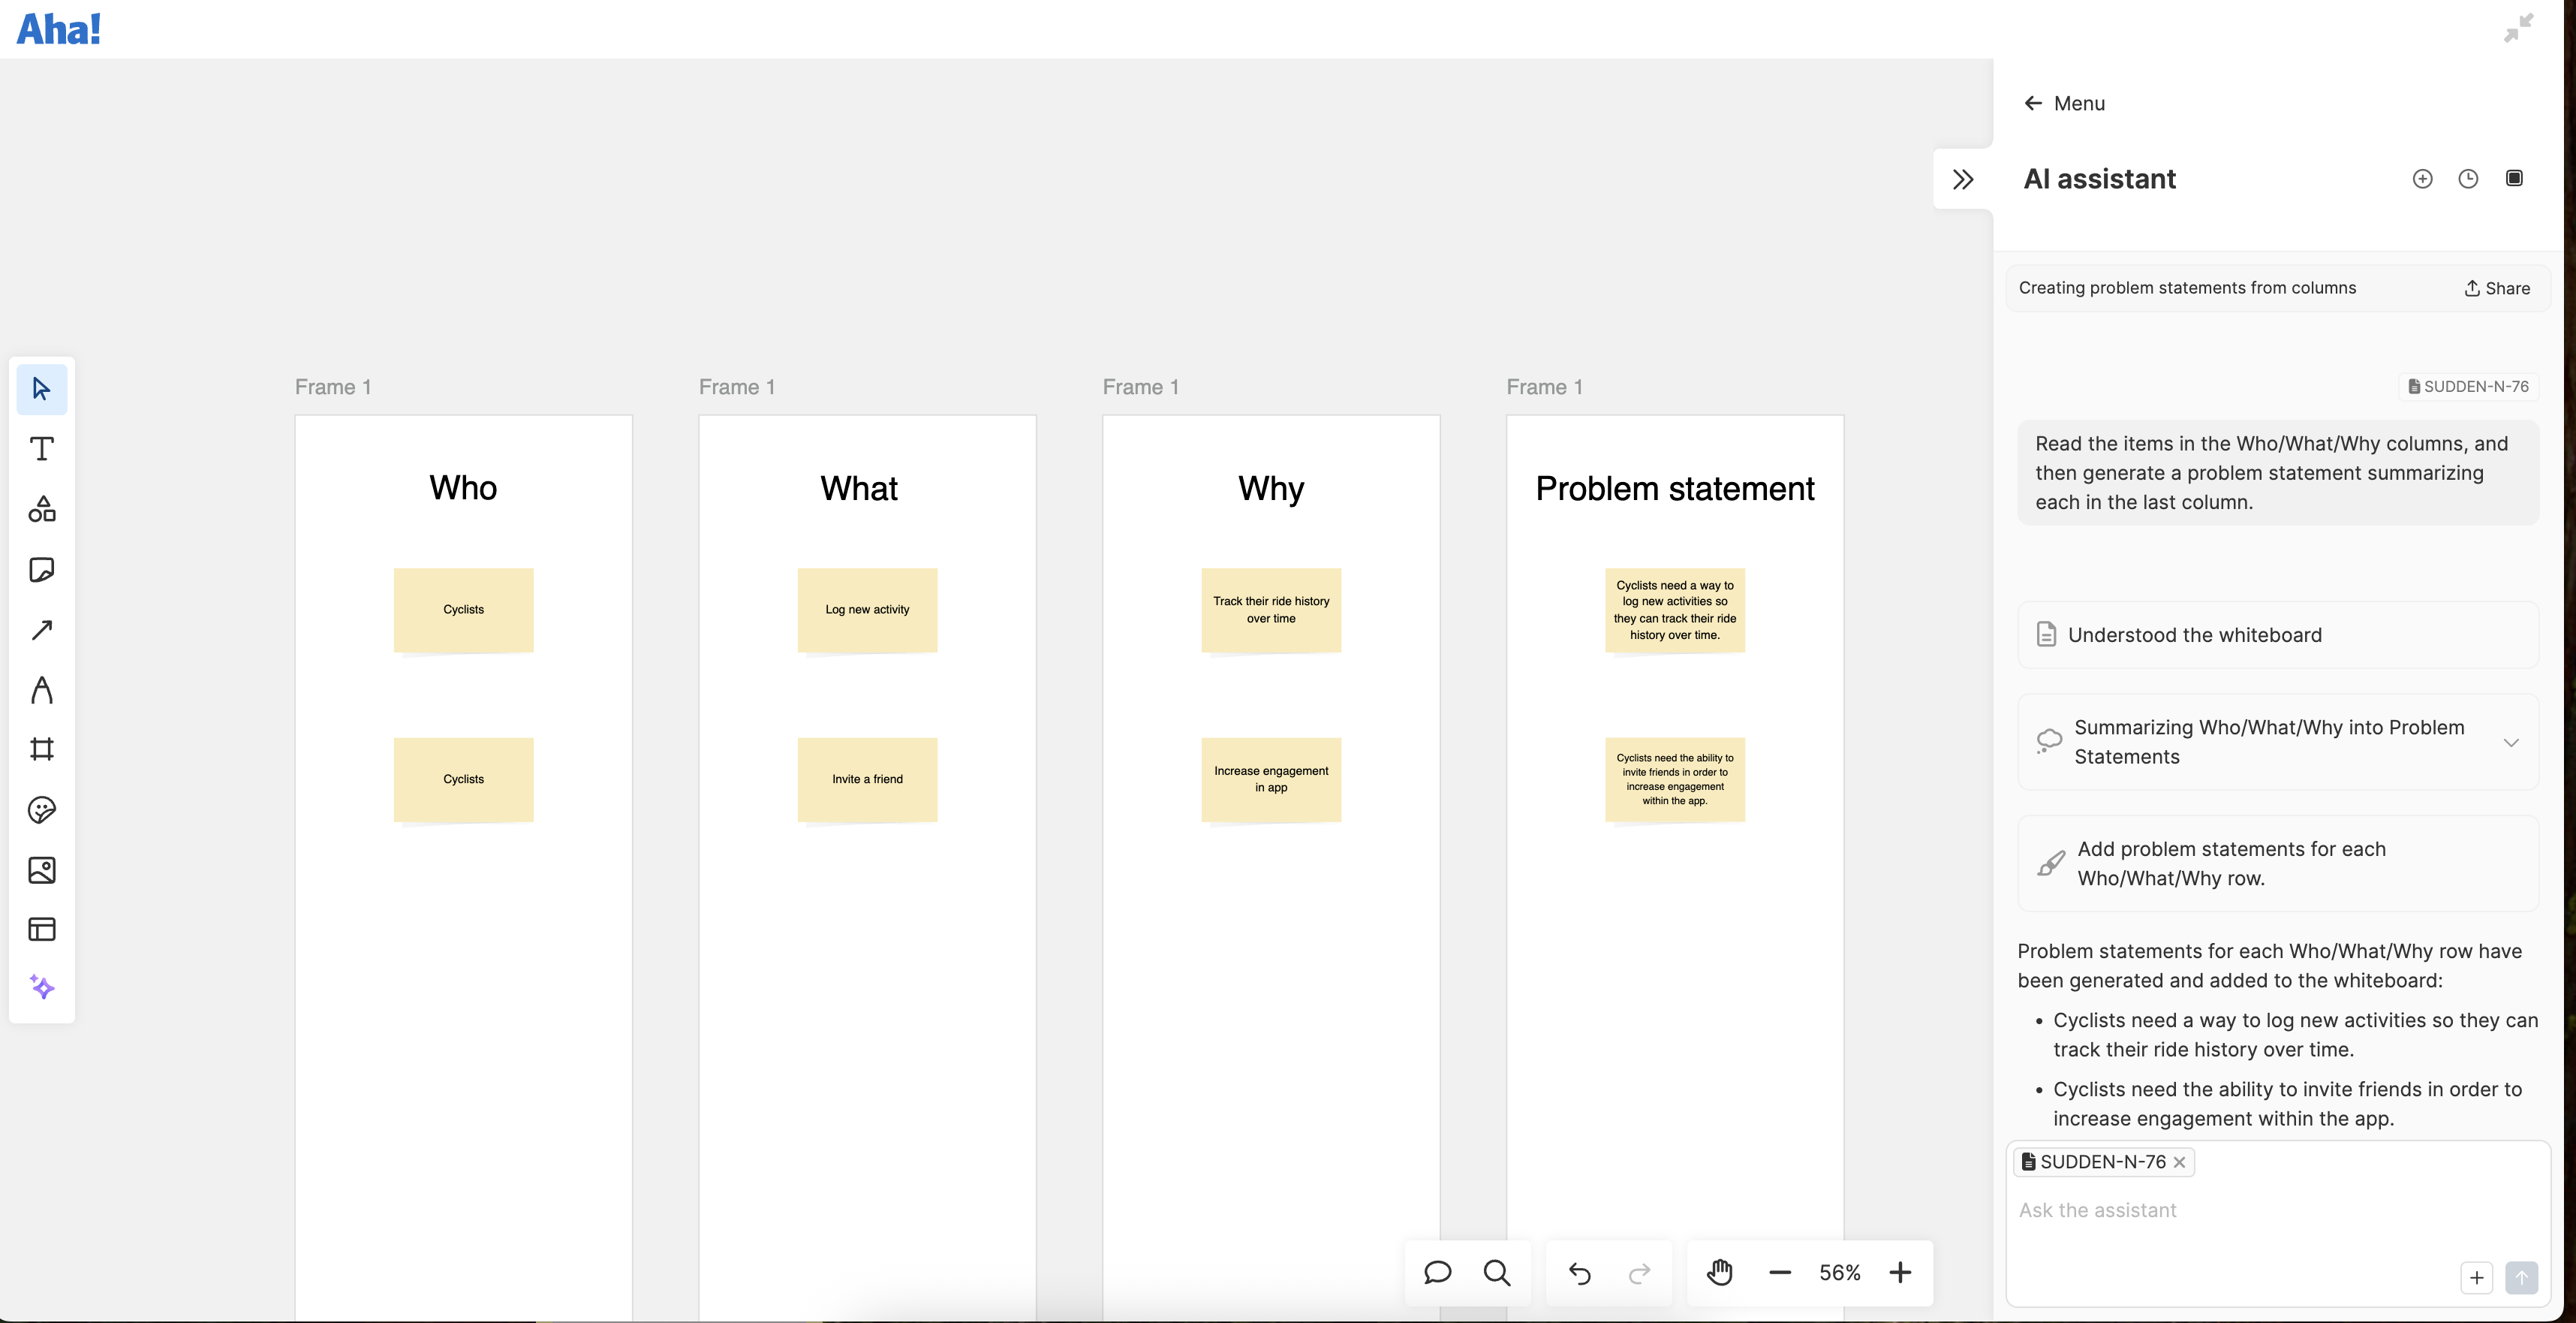Open AI chat history clock
Image resolution: width=2576 pixels, height=1323 pixels.
click(2468, 179)
